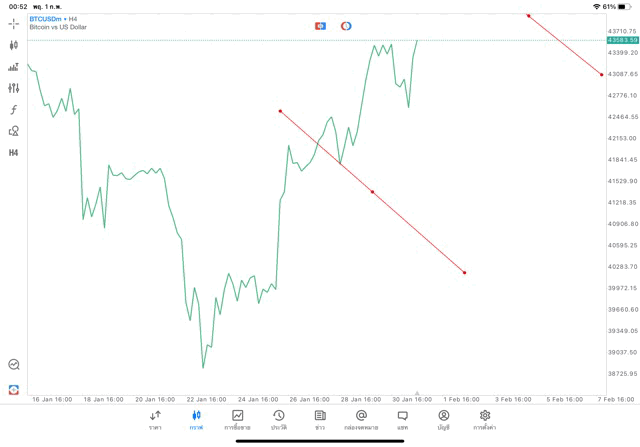This screenshot has width=640, height=447.
Task: Open the drawing objects shapes tool
Action: coord(14,131)
